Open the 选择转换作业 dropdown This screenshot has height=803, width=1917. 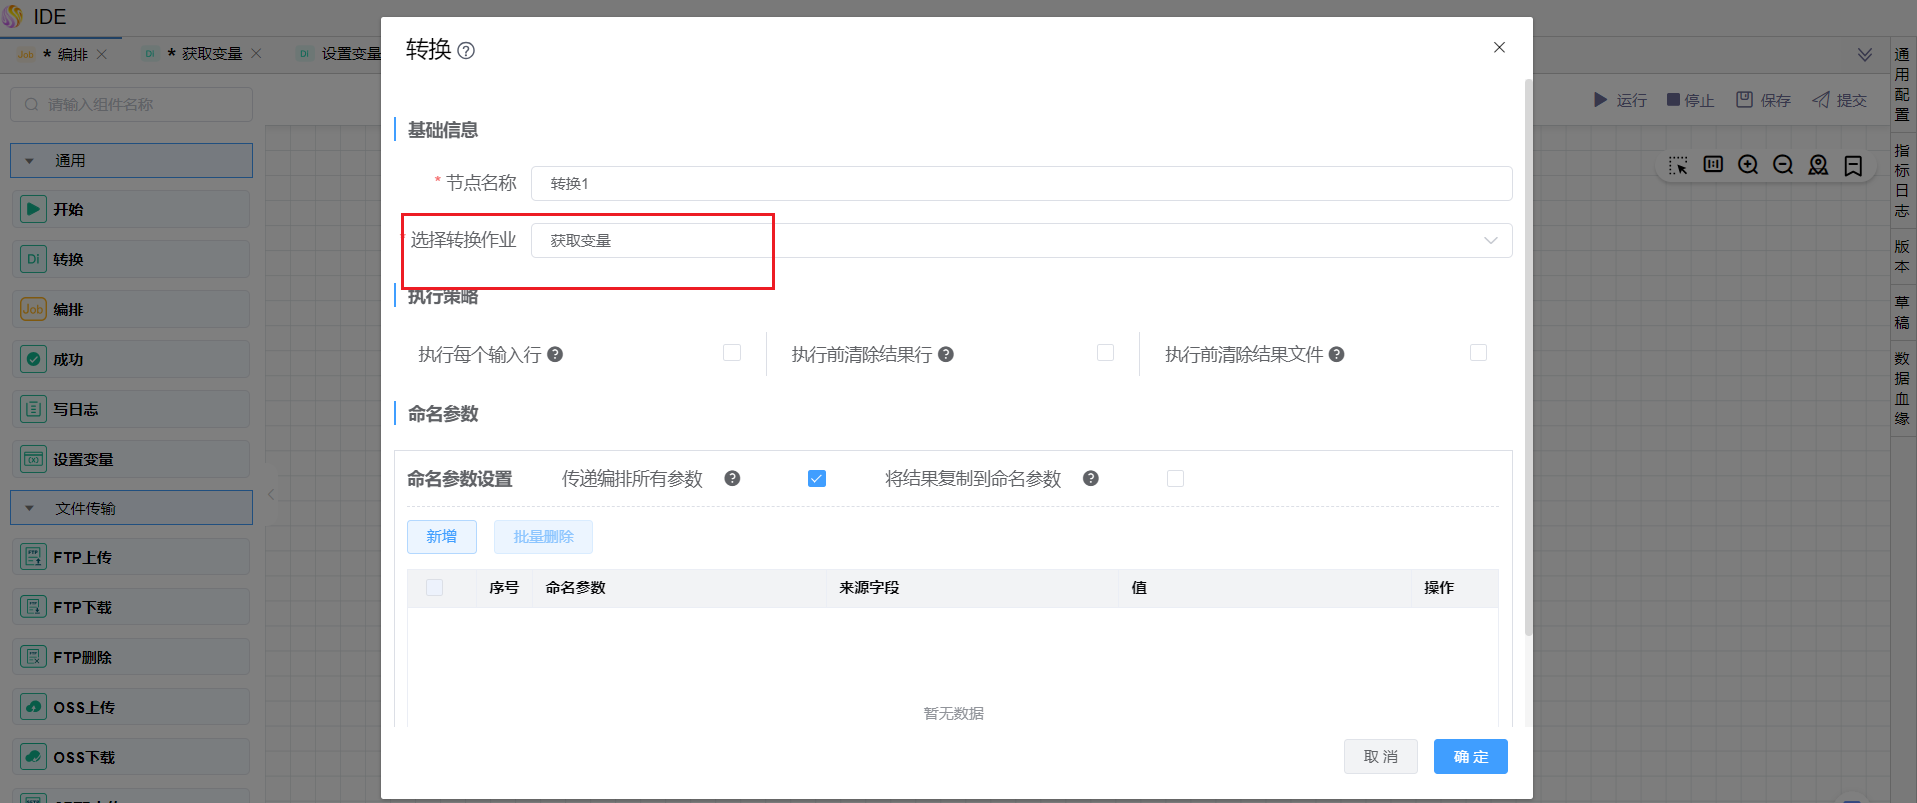pos(1020,241)
